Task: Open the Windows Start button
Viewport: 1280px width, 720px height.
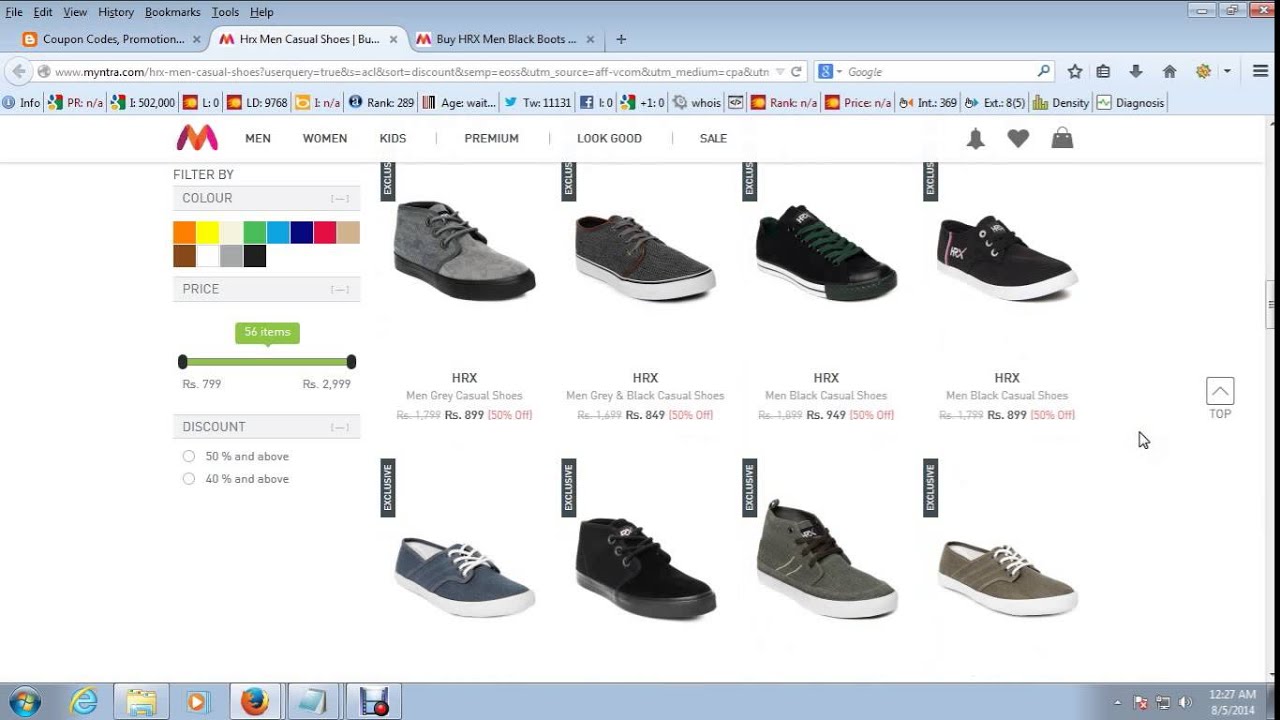Action: [x=23, y=701]
